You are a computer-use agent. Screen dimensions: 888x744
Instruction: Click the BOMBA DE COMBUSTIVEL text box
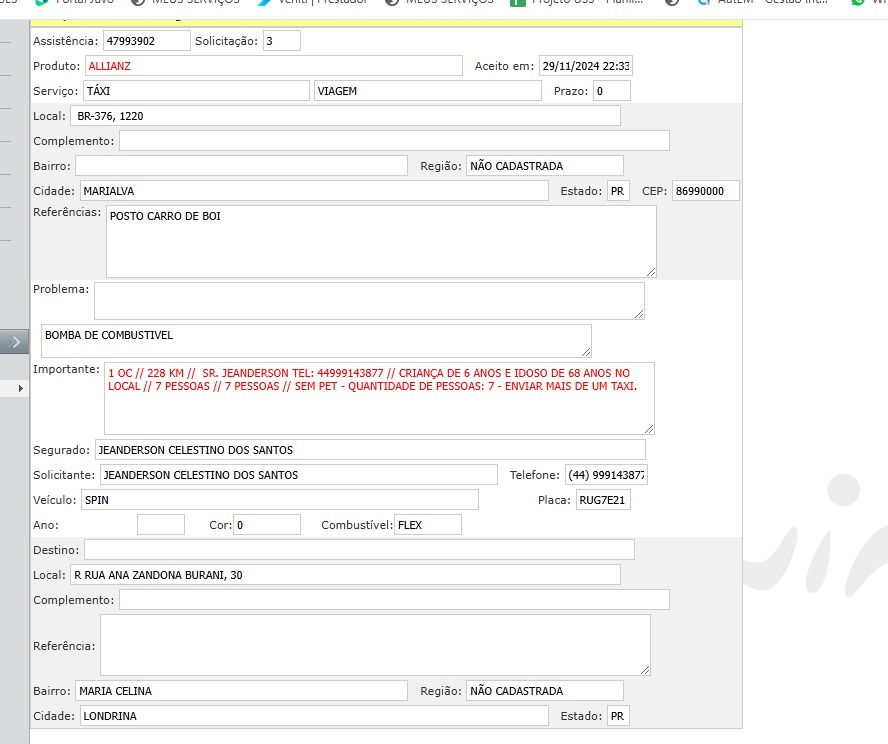(x=317, y=341)
